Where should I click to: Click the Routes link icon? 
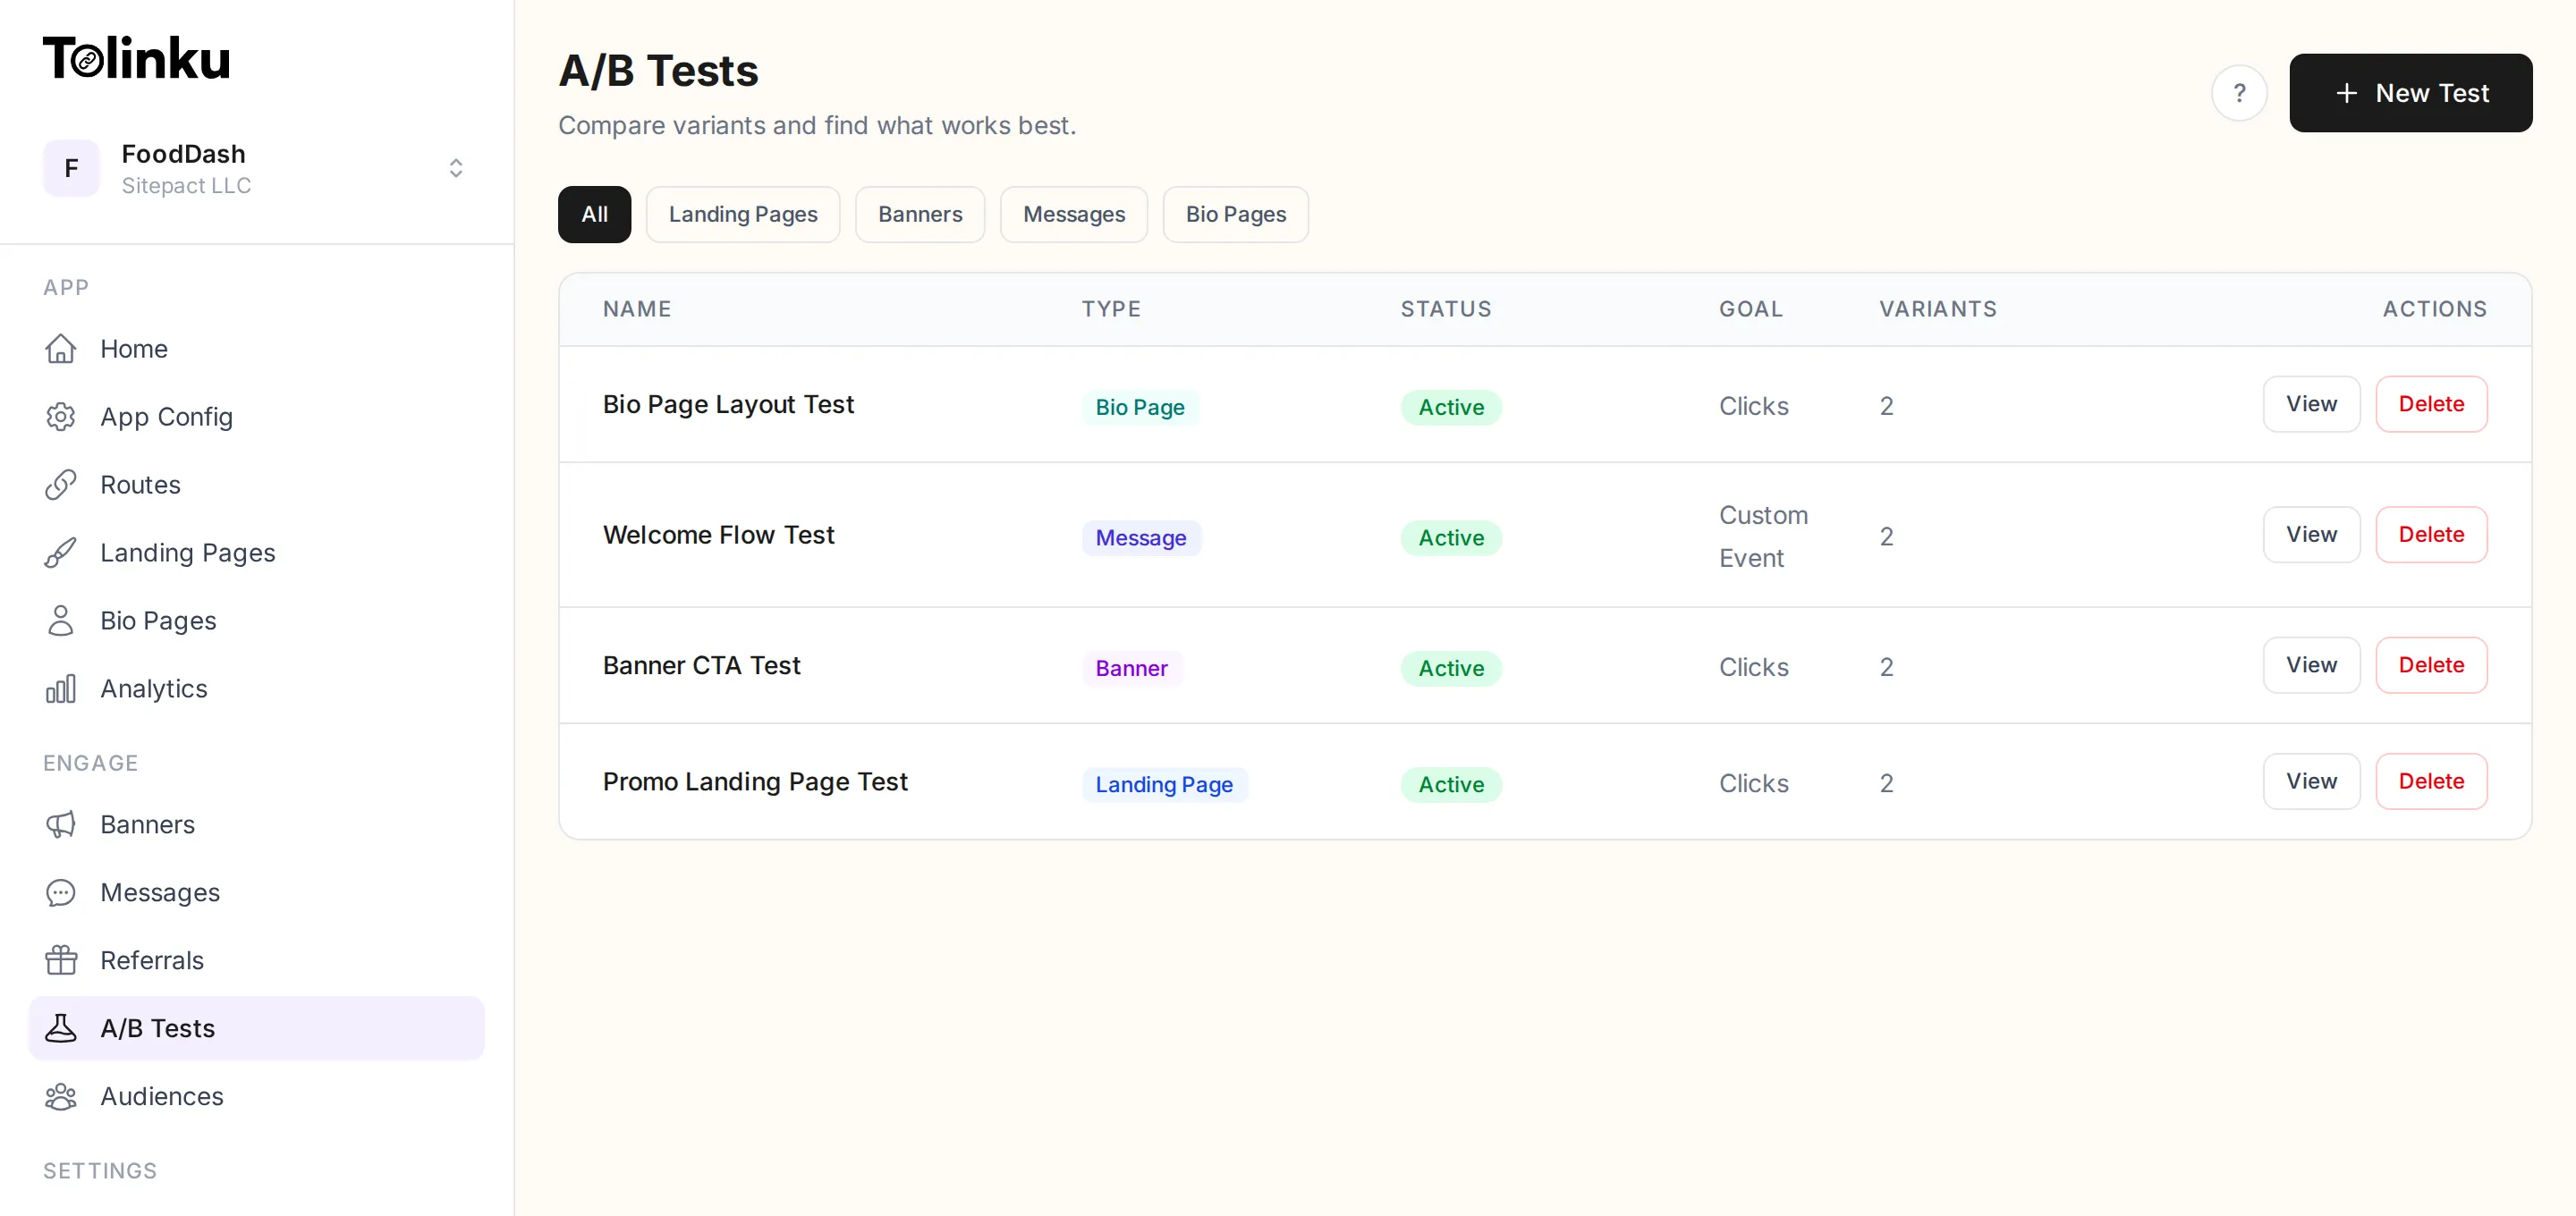coord(61,484)
